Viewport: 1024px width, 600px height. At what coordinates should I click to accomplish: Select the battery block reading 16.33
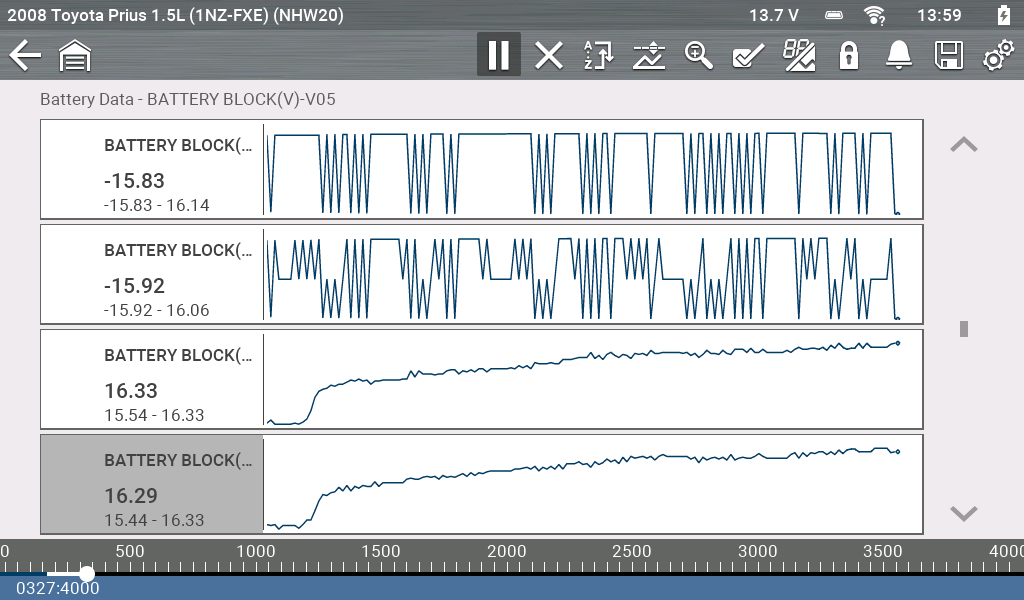pyautogui.click(x=151, y=379)
